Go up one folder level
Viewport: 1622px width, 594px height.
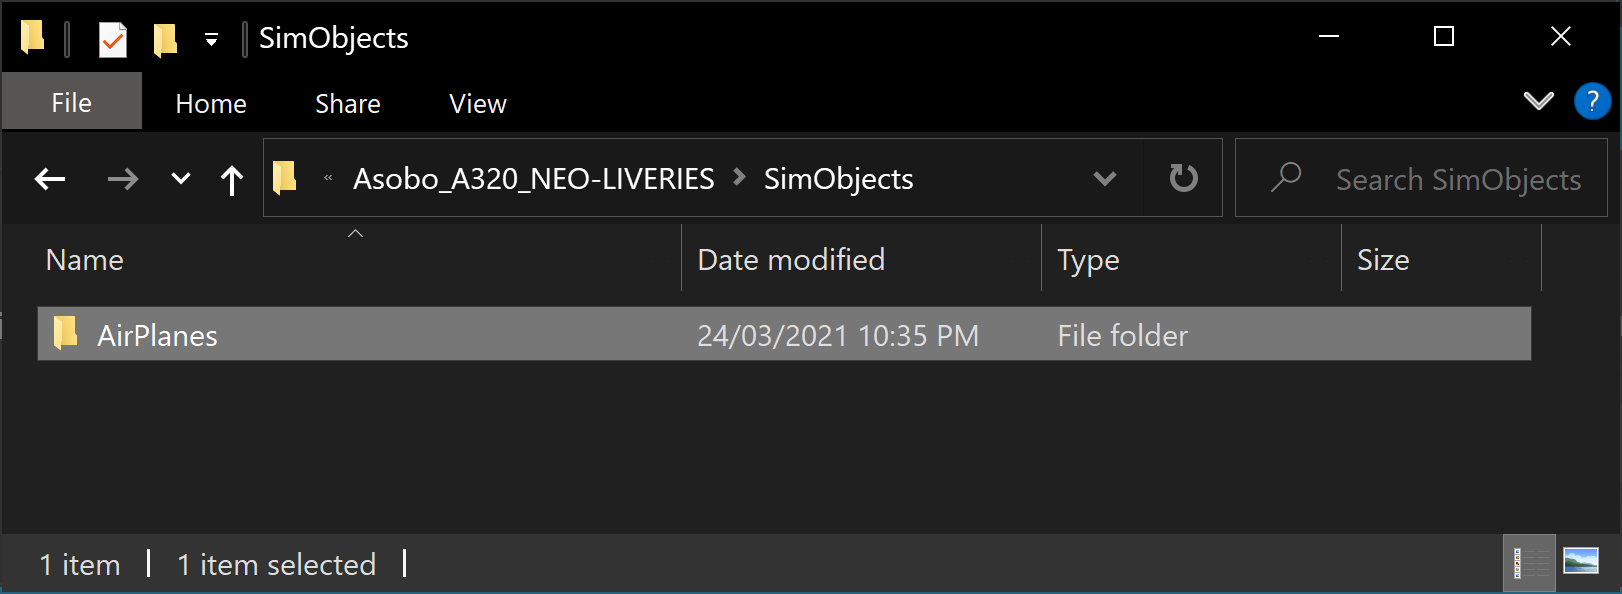click(232, 180)
